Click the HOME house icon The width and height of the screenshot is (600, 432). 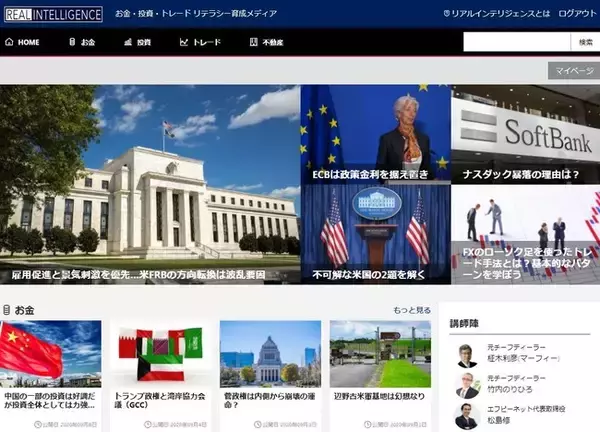(9, 42)
